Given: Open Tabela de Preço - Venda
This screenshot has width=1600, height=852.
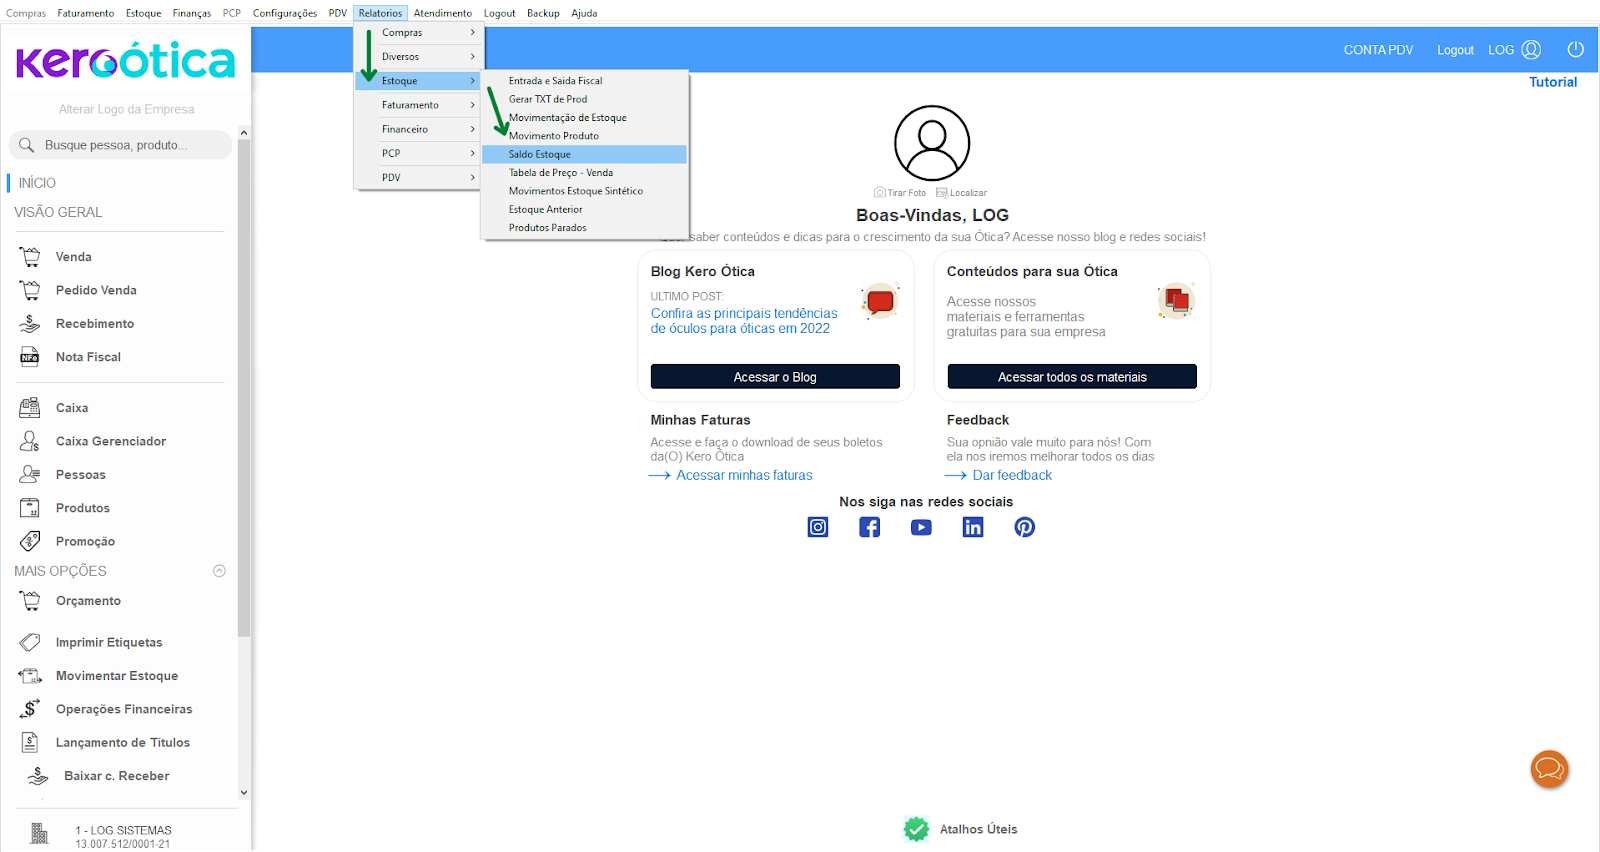Looking at the screenshot, I should [x=584, y=173].
